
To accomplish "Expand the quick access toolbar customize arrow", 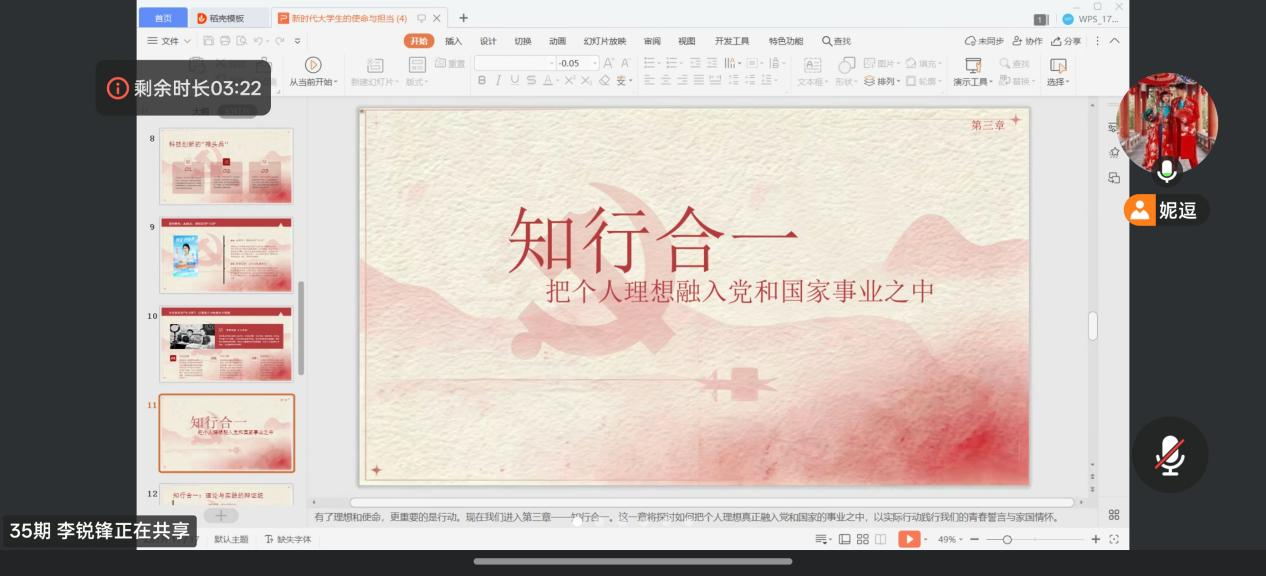I will [297, 41].
